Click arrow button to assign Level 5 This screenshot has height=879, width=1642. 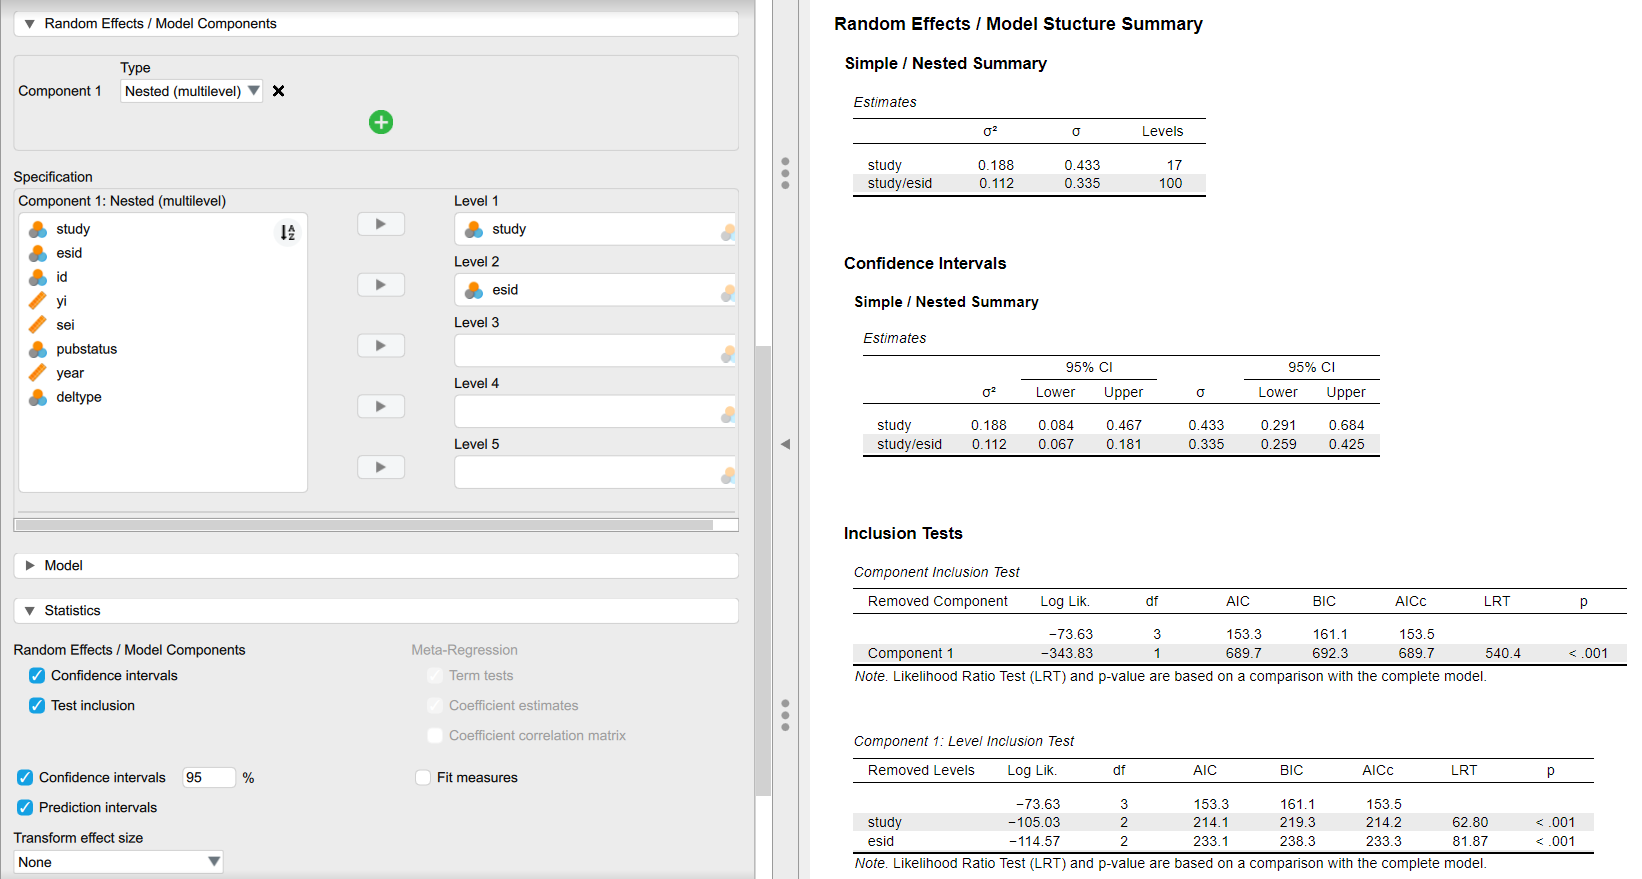pos(381,467)
